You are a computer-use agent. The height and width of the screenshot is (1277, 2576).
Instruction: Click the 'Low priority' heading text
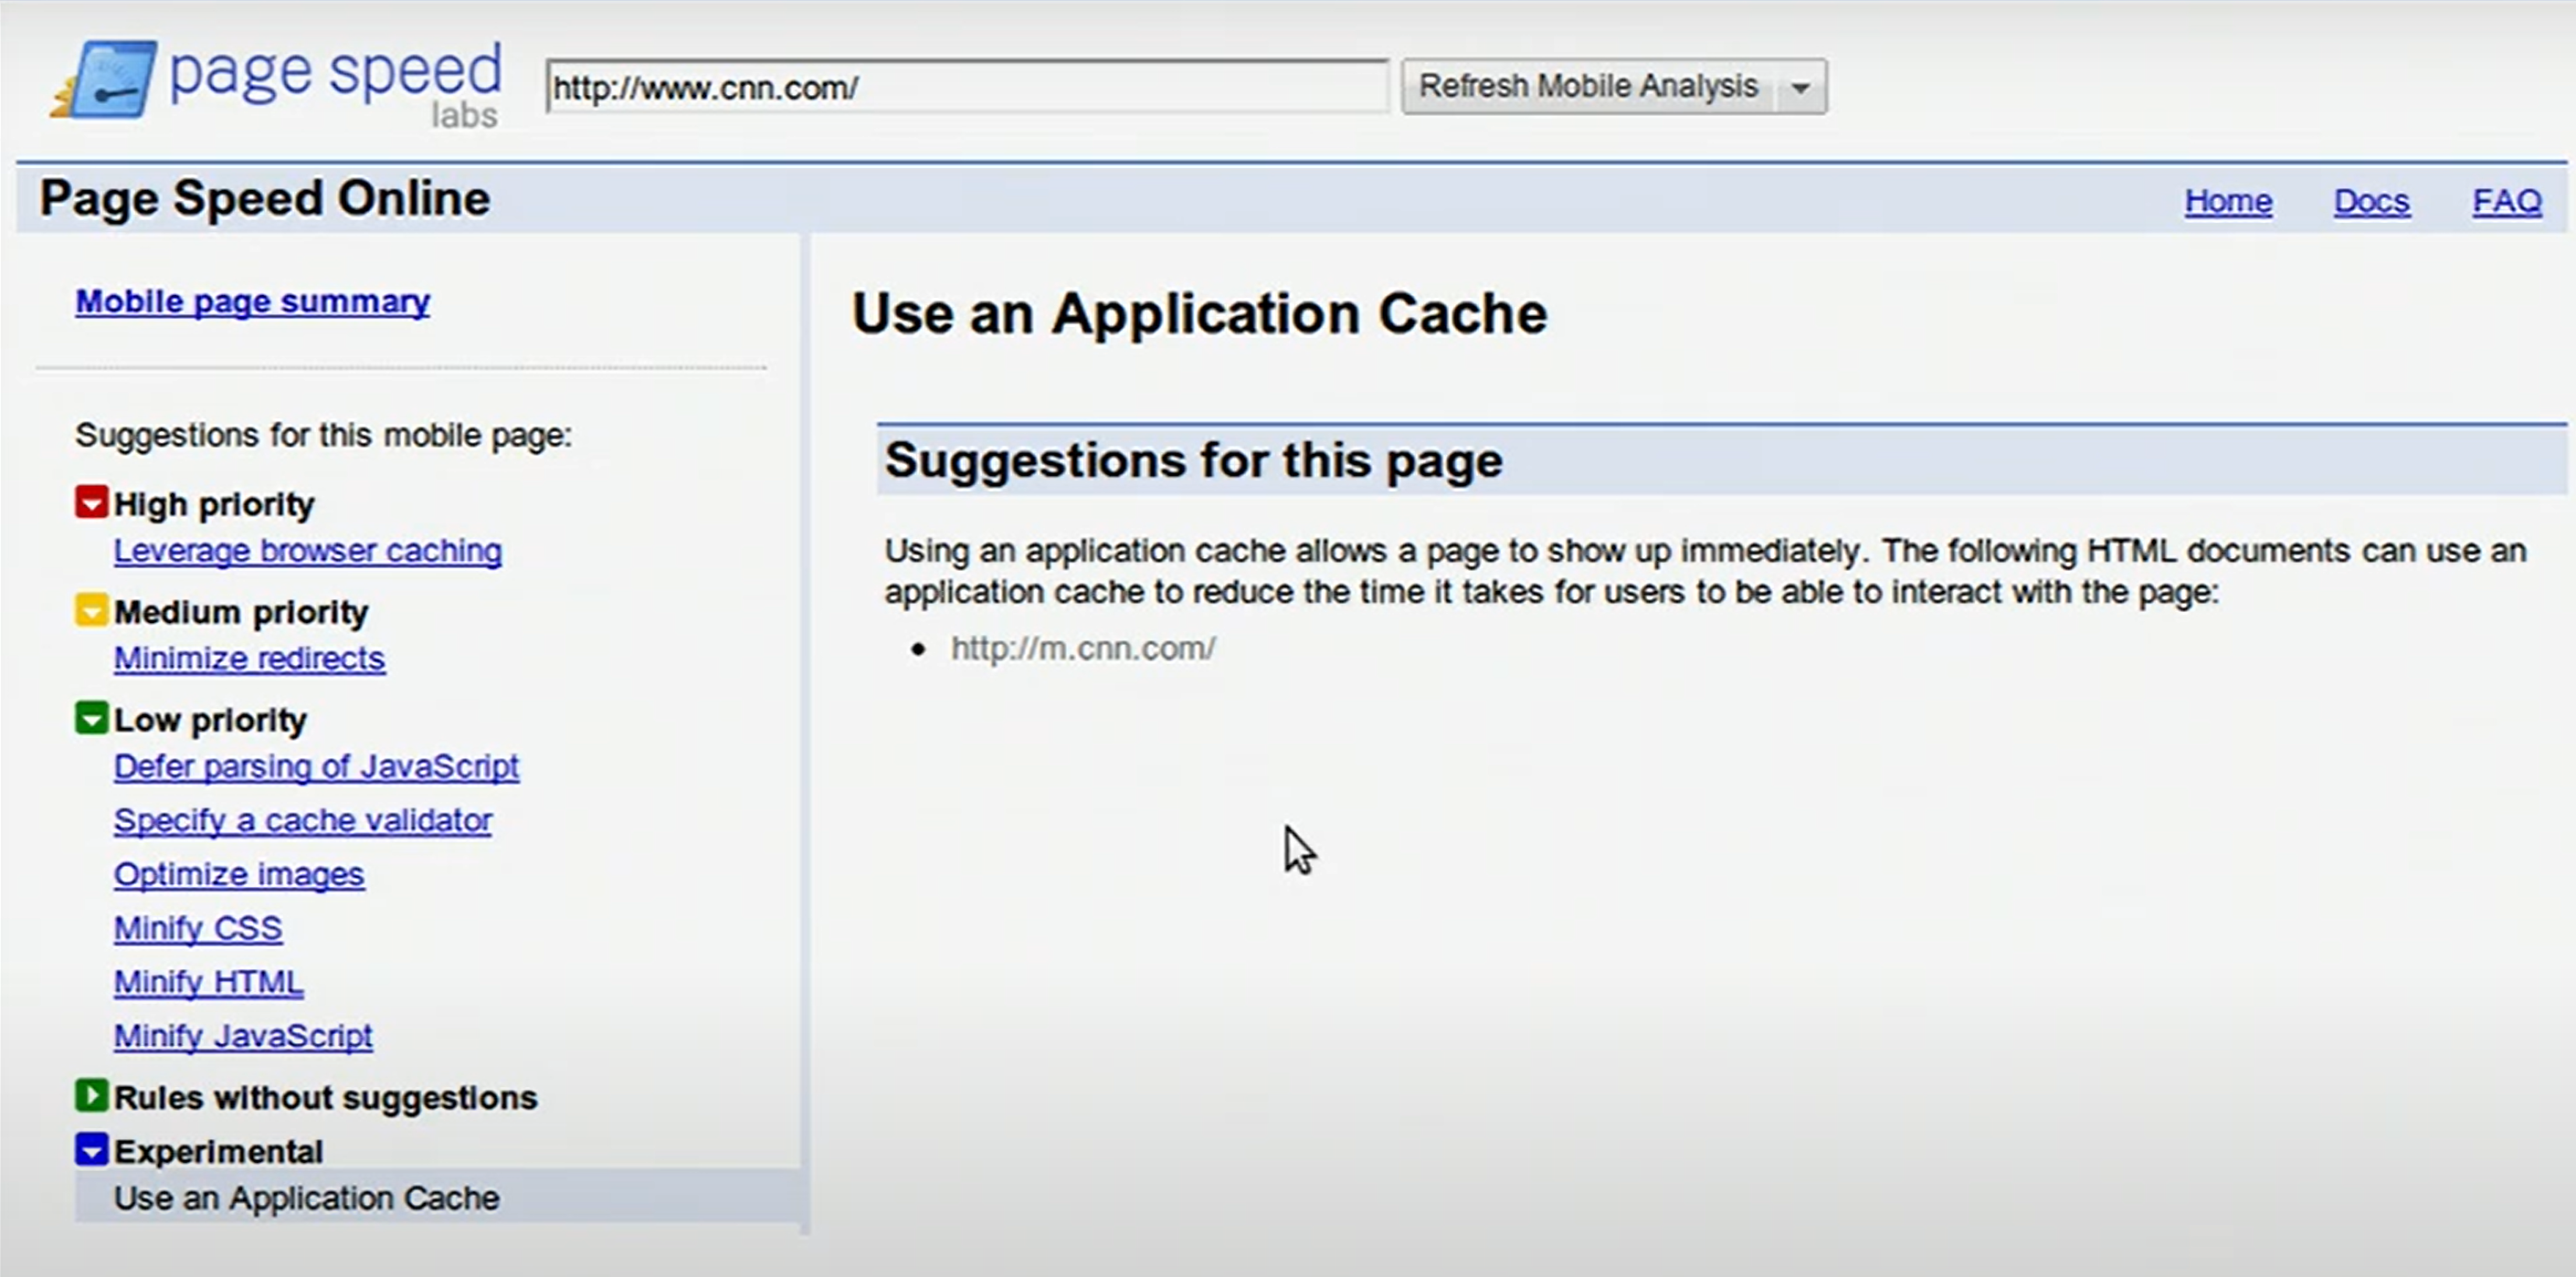click(x=210, y=720)
